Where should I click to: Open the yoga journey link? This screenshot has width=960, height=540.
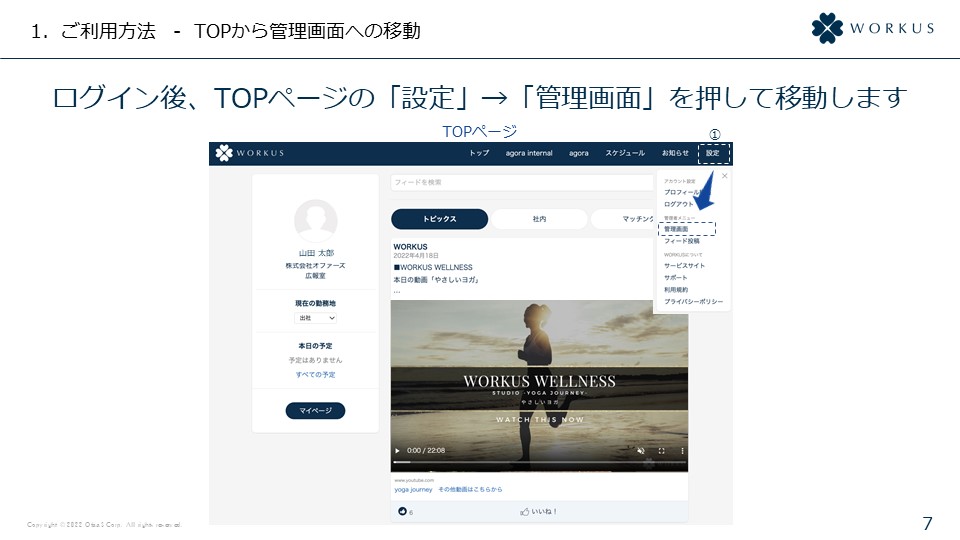pos(413,490)
